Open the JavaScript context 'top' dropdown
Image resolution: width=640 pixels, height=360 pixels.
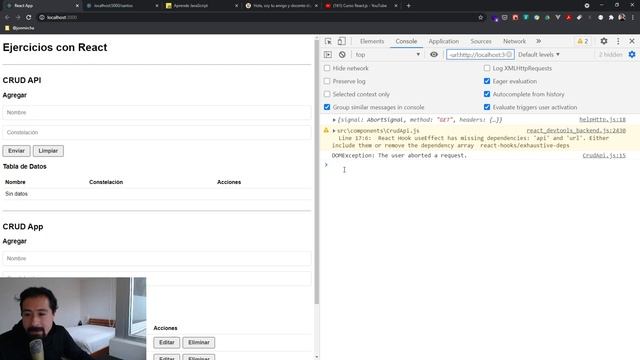click(x=387, y=54)
